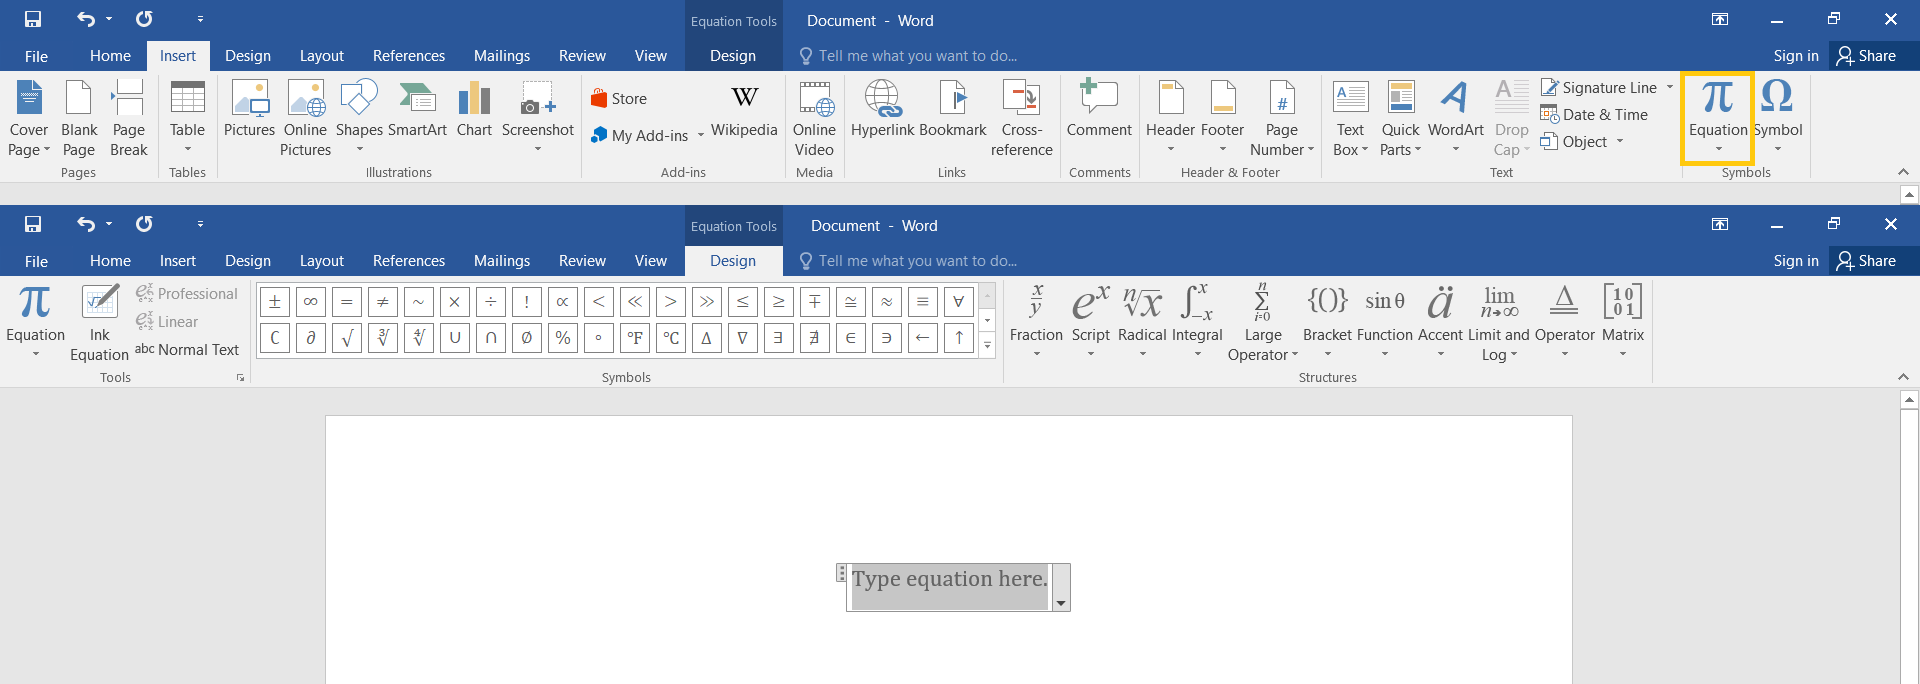Insert the element-of (∈) symbol
Viewport: 1920px width, 684px height.
click(851, 338)
